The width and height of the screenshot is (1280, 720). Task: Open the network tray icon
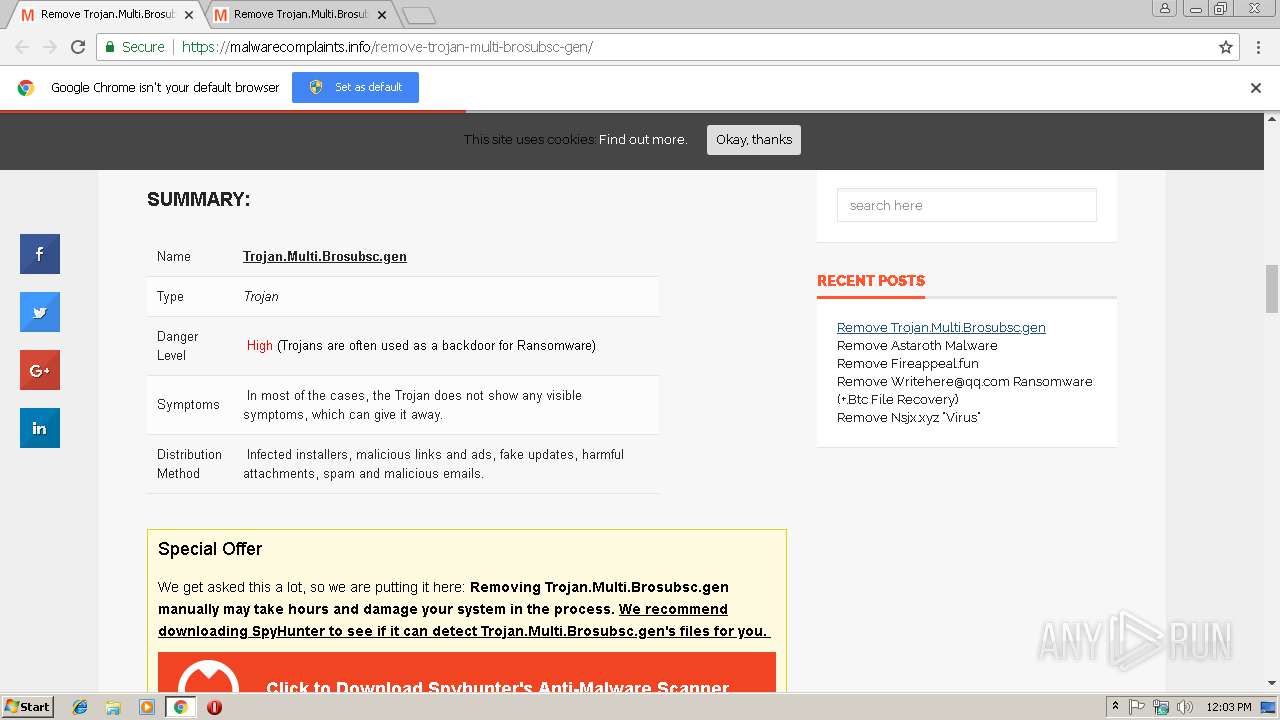[1161, 707]
